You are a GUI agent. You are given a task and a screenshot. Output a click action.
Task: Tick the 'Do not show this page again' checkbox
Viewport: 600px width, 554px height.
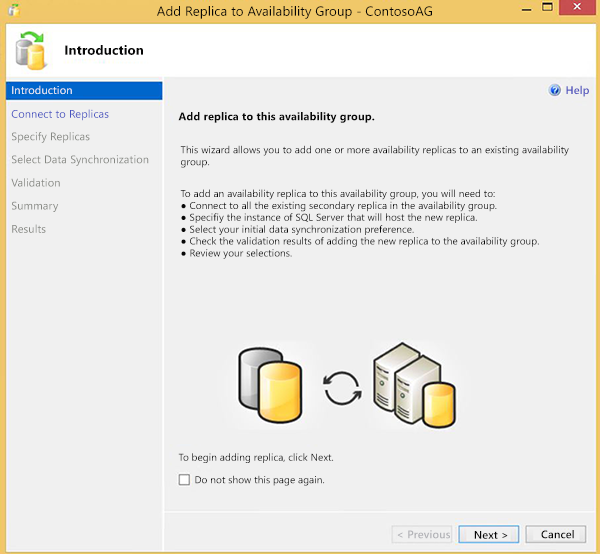[184, 480]
